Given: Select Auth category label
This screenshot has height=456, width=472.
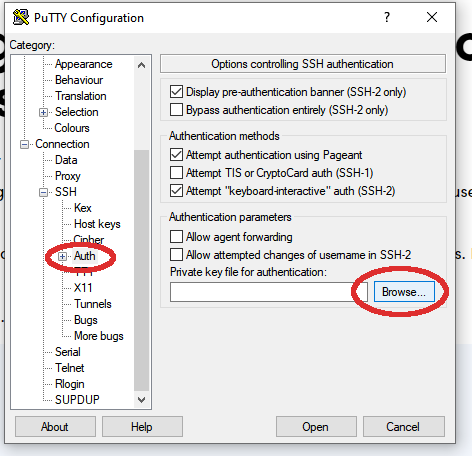Looking at the screenshot, I should pos(85,256).
